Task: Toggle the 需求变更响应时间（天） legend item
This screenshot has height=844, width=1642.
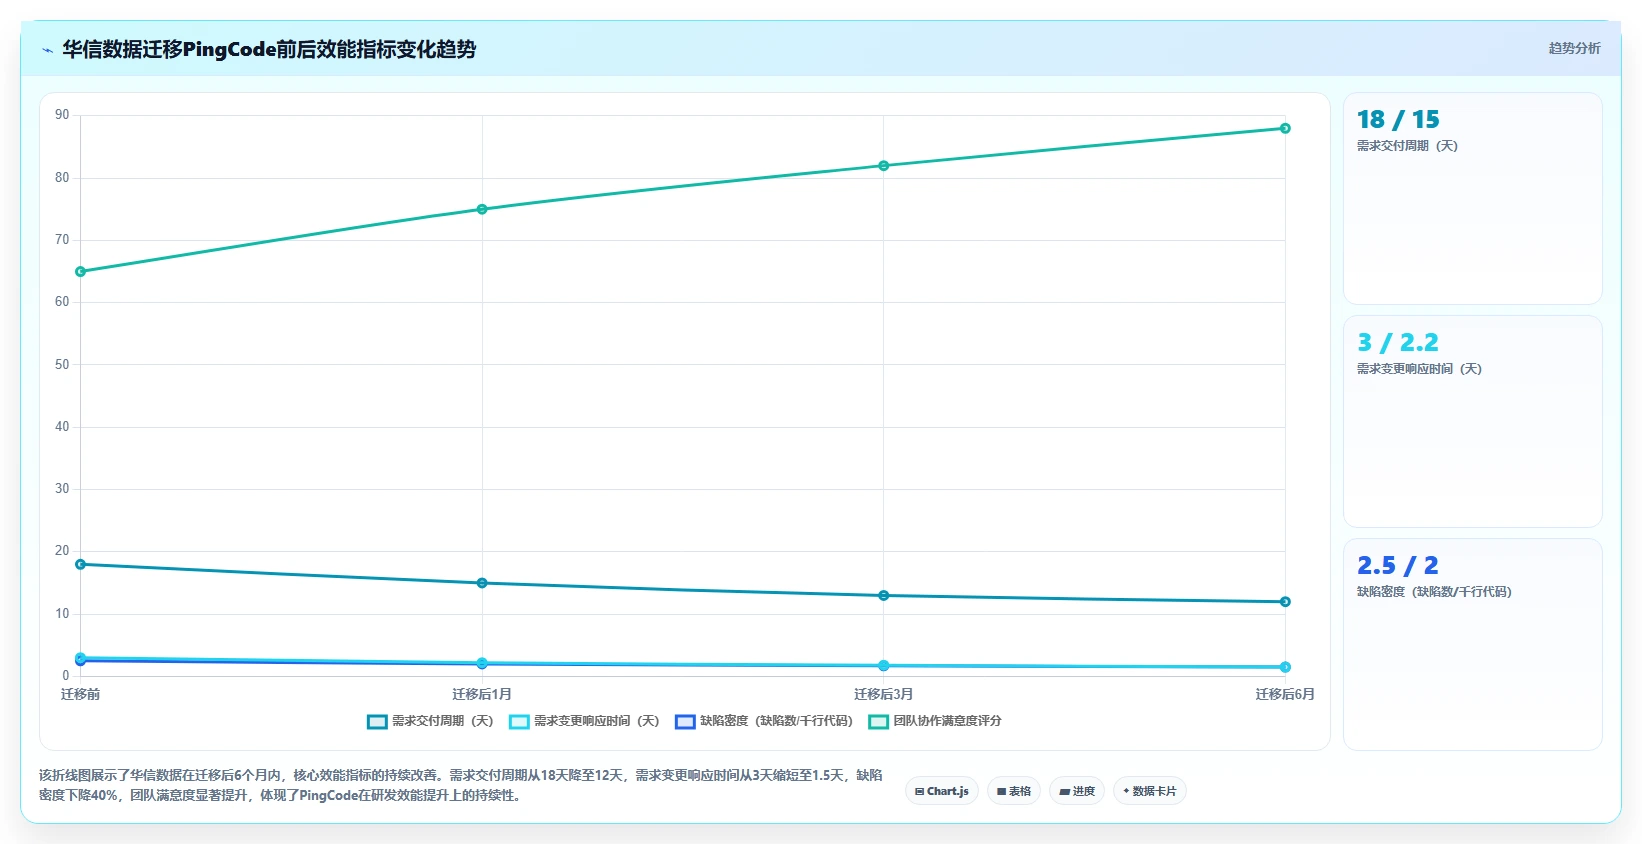Action: coord(585,721)
